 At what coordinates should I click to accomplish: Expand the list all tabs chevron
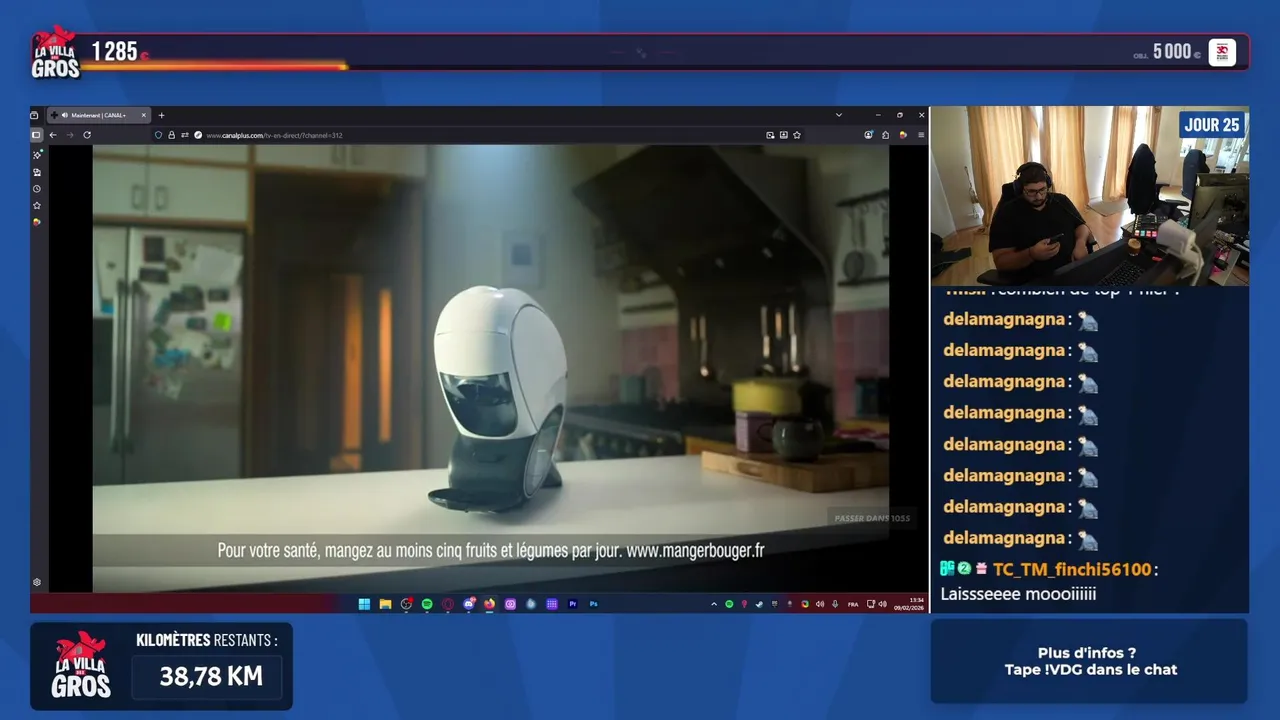point(838,115)
